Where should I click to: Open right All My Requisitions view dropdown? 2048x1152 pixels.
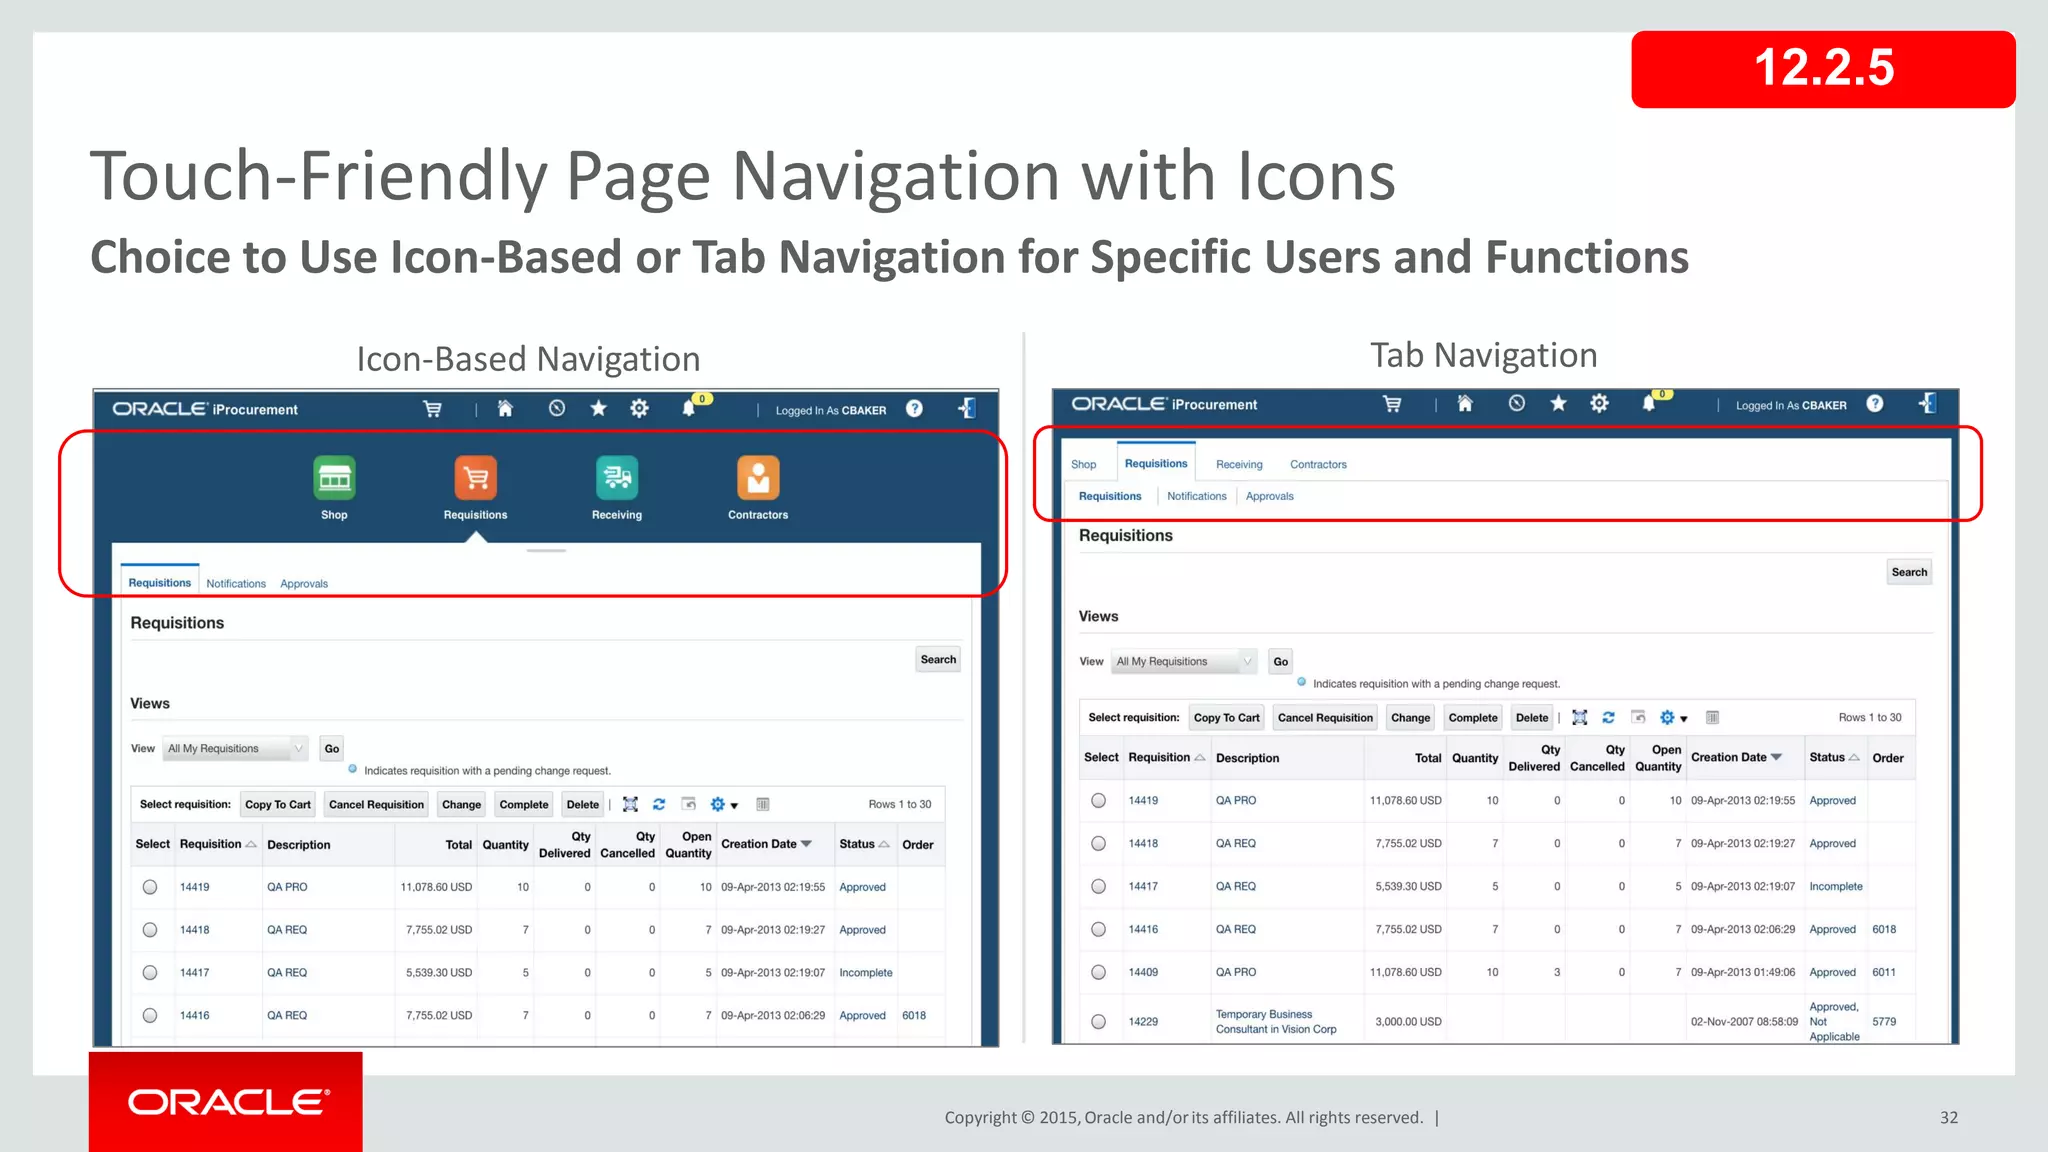coord(1184,661)
